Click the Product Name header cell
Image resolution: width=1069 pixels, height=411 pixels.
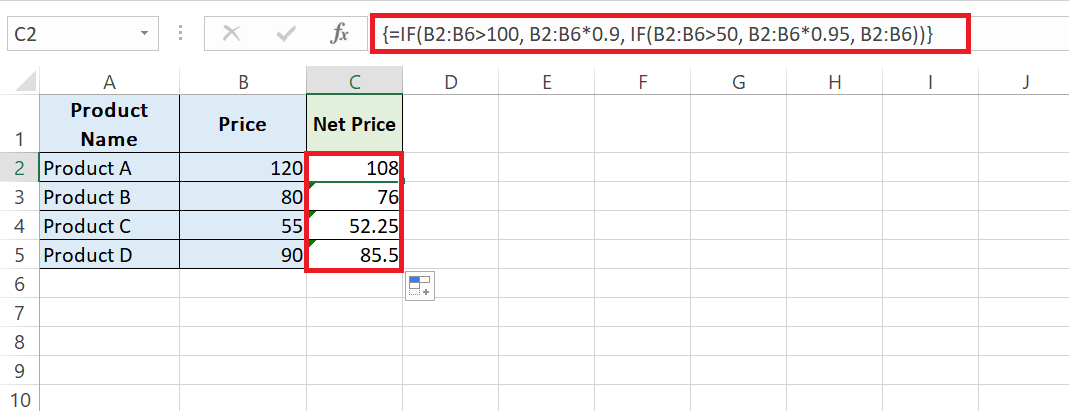[x=109, y=123]
